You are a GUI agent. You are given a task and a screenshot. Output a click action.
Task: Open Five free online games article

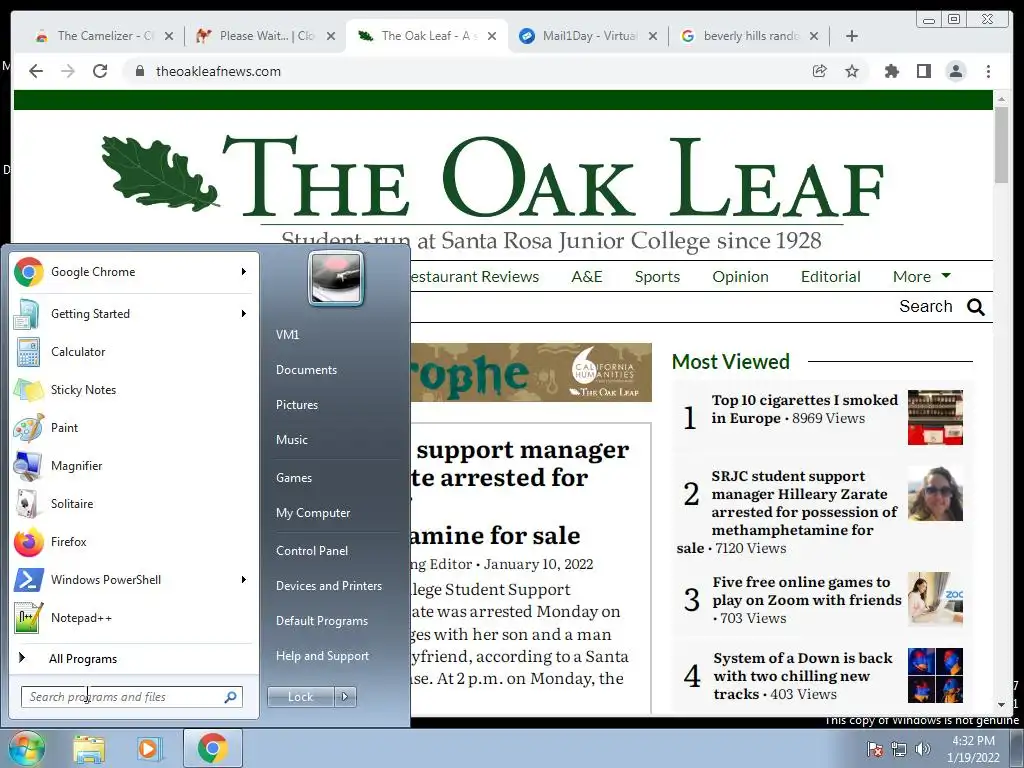(807, 591)
